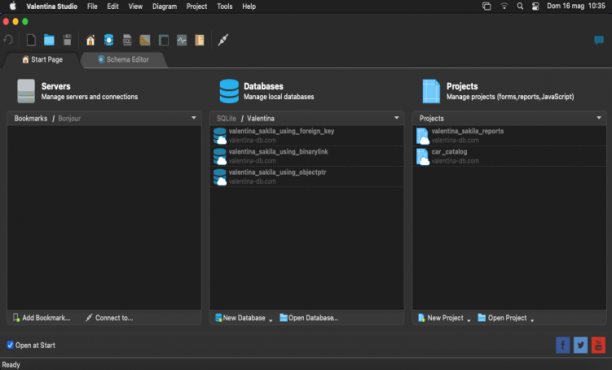Open Schema Editor from the toolbar icon
The image size is (612, 370).
[x=109, y=40]
